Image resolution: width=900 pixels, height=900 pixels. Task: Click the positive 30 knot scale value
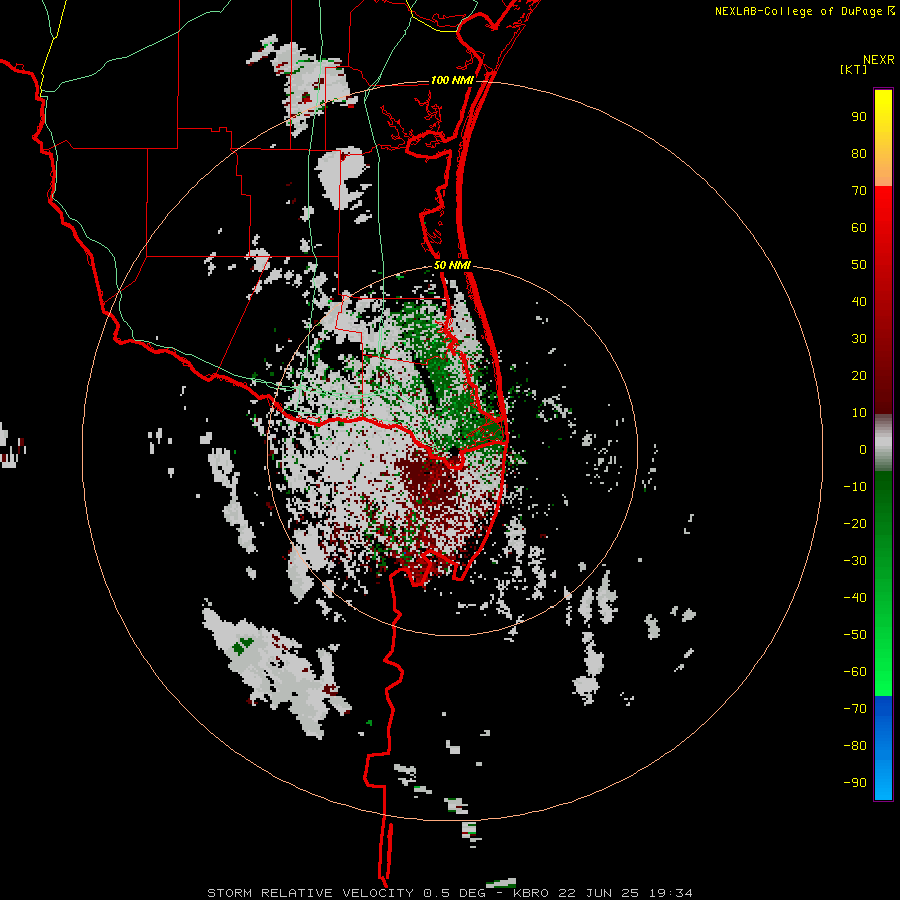pos(859,339)
